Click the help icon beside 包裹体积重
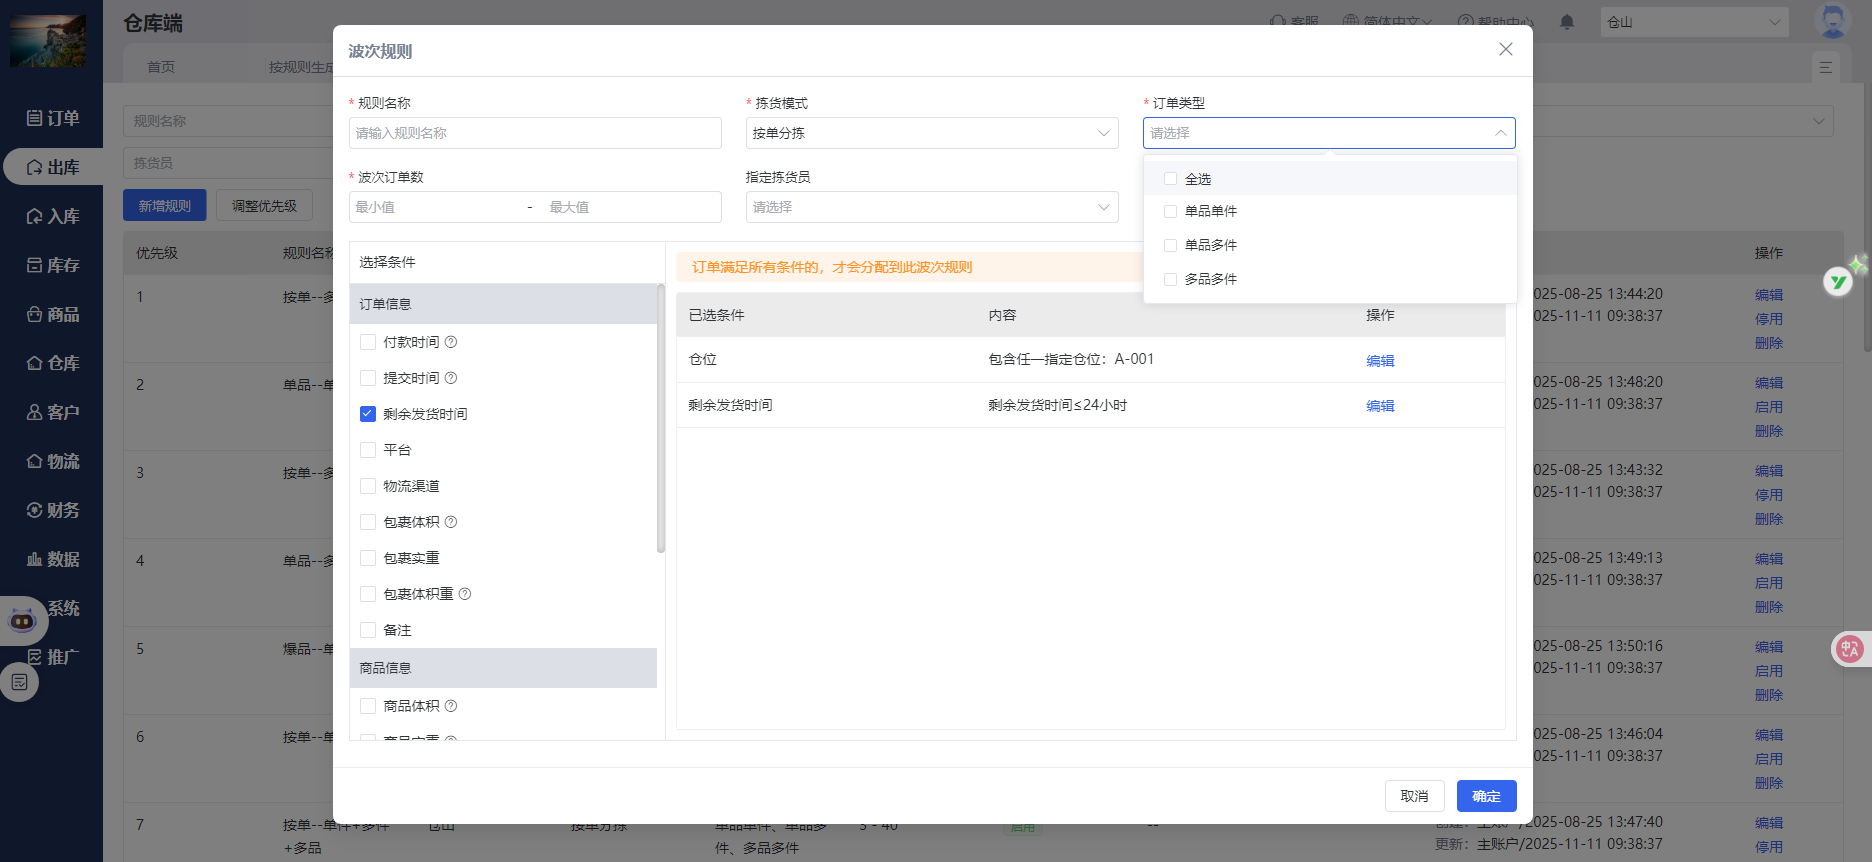 [x=465, y=594]
